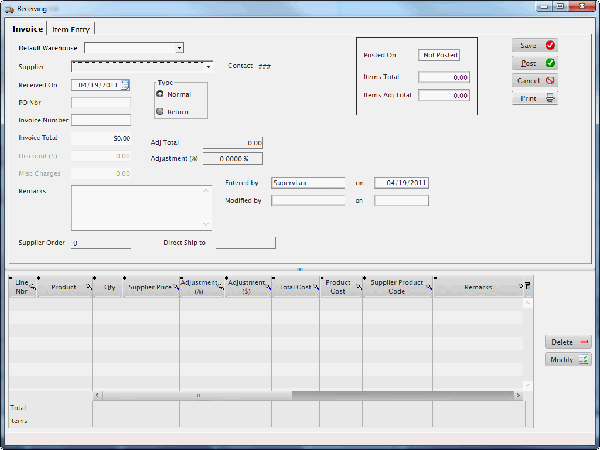Click the Cancel button's red icon
The width and height of the screenshot is (600, 450).
click(x=550, y=80)
